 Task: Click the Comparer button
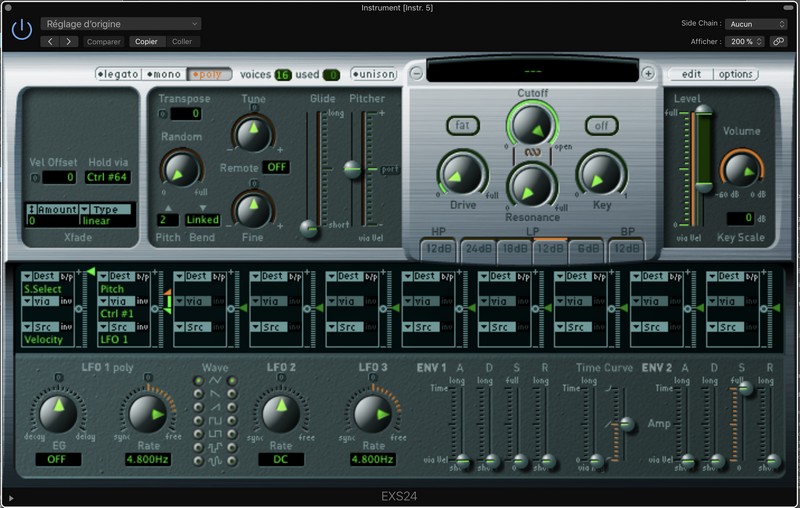[104, 42]
